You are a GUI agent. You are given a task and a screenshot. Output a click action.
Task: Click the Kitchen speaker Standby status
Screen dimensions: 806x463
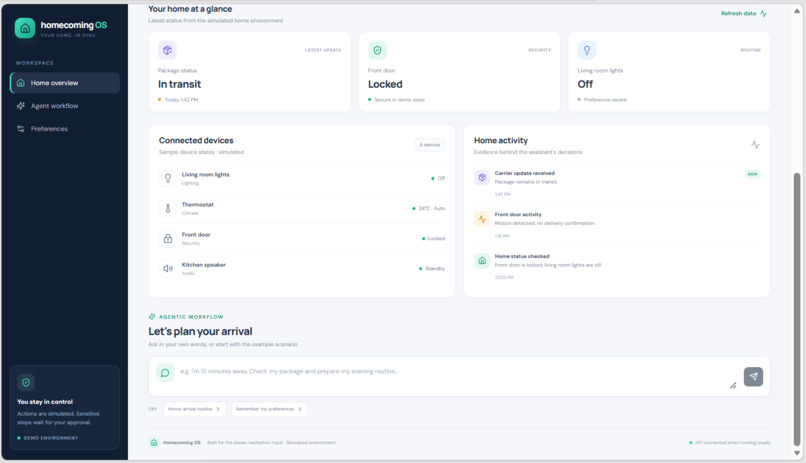(x=432, y=269)
